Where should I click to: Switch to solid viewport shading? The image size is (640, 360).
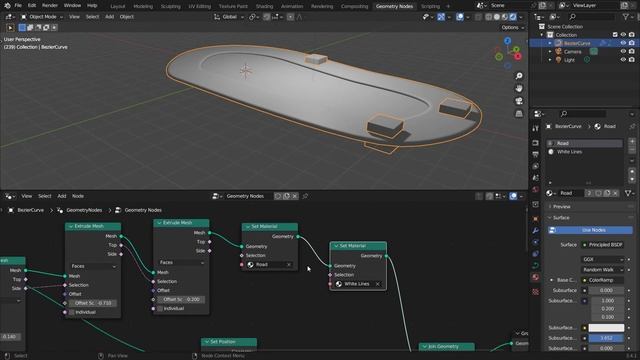click(497, 17)
